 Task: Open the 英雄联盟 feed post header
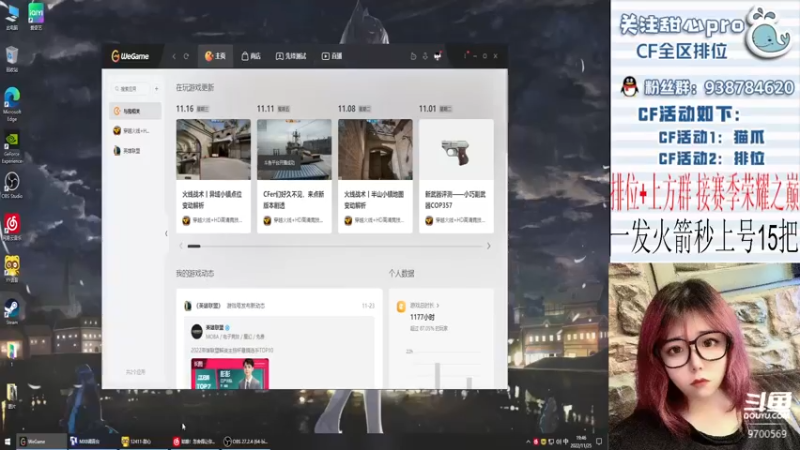pos(279,306)
